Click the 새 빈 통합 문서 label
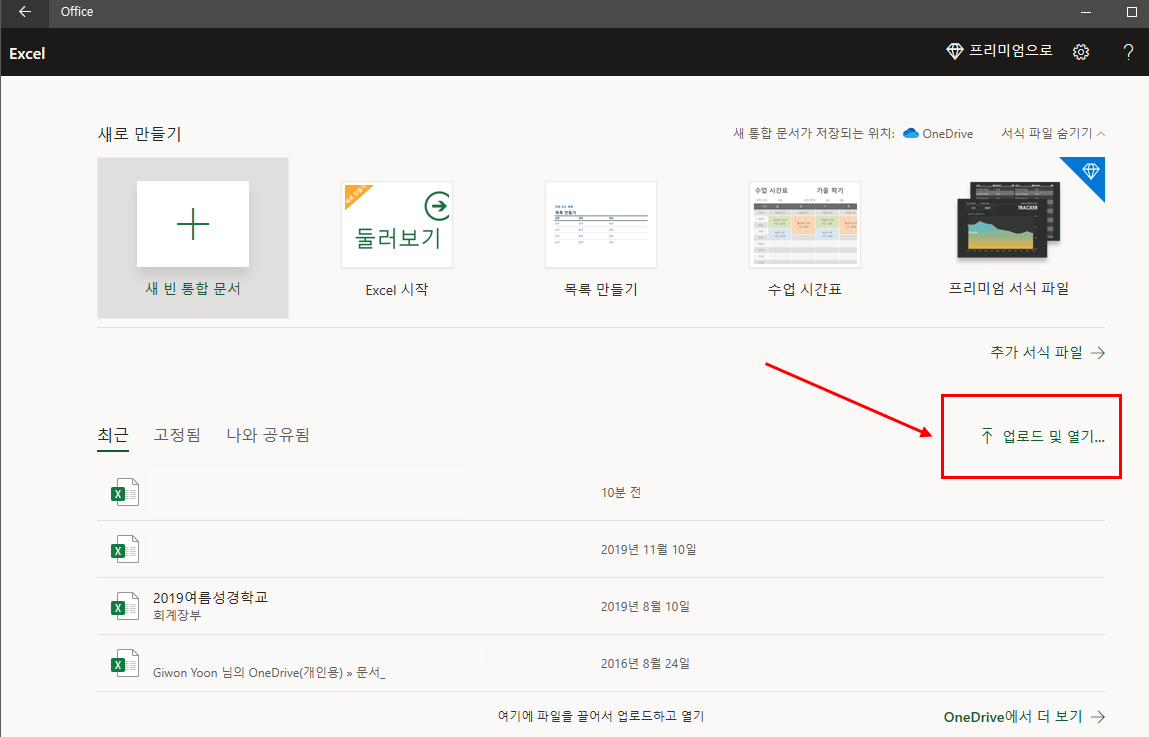This screenshot has height=737, width=1149. (x=193, y=289)
